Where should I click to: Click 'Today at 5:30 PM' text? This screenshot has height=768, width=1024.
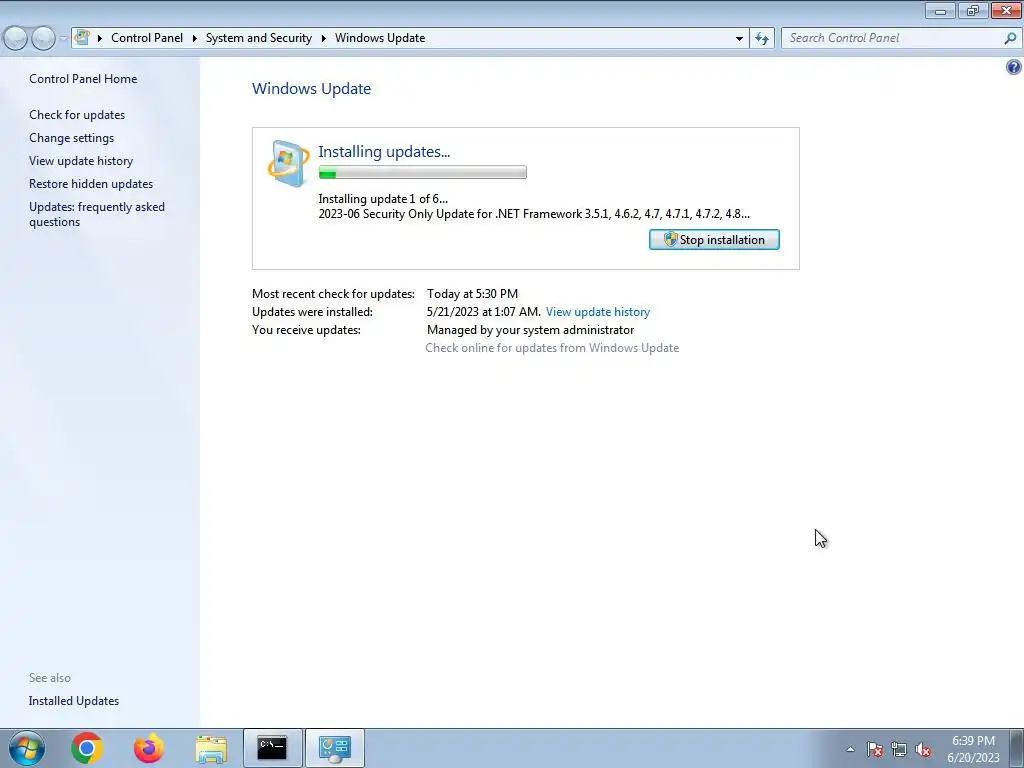tap(472, 294)
